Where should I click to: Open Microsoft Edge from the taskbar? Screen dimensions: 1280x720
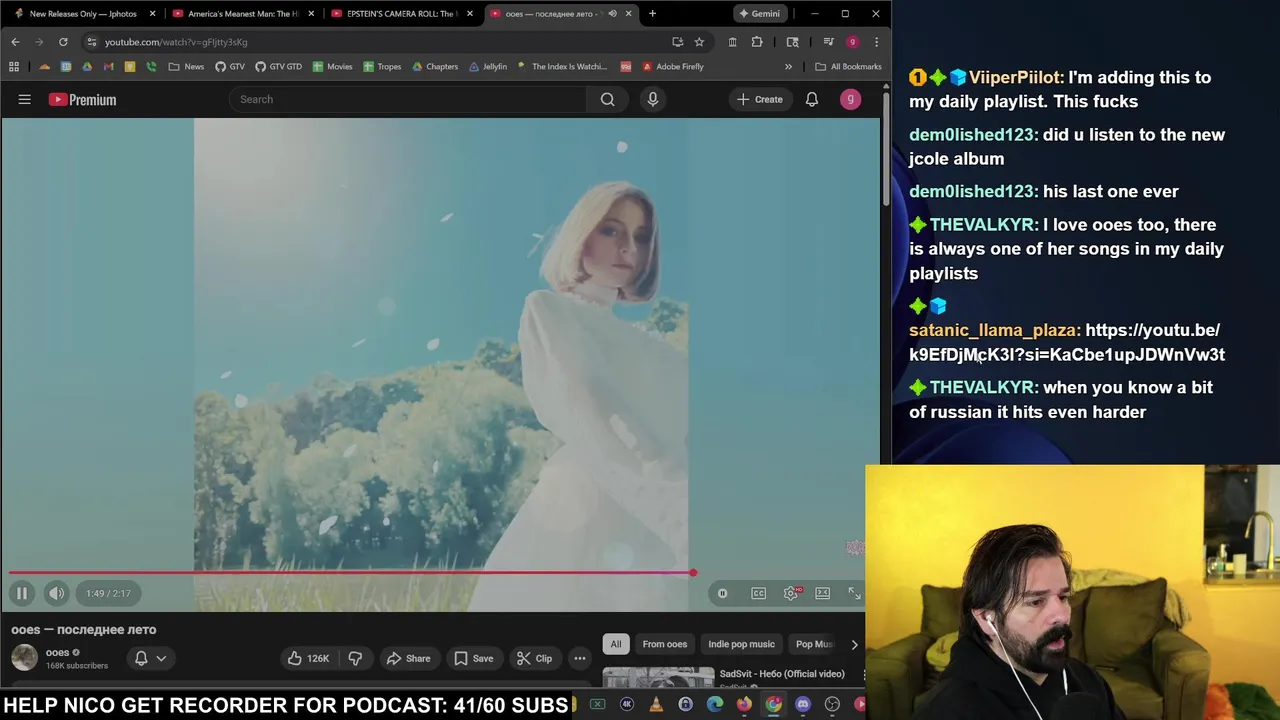point(715,704)
